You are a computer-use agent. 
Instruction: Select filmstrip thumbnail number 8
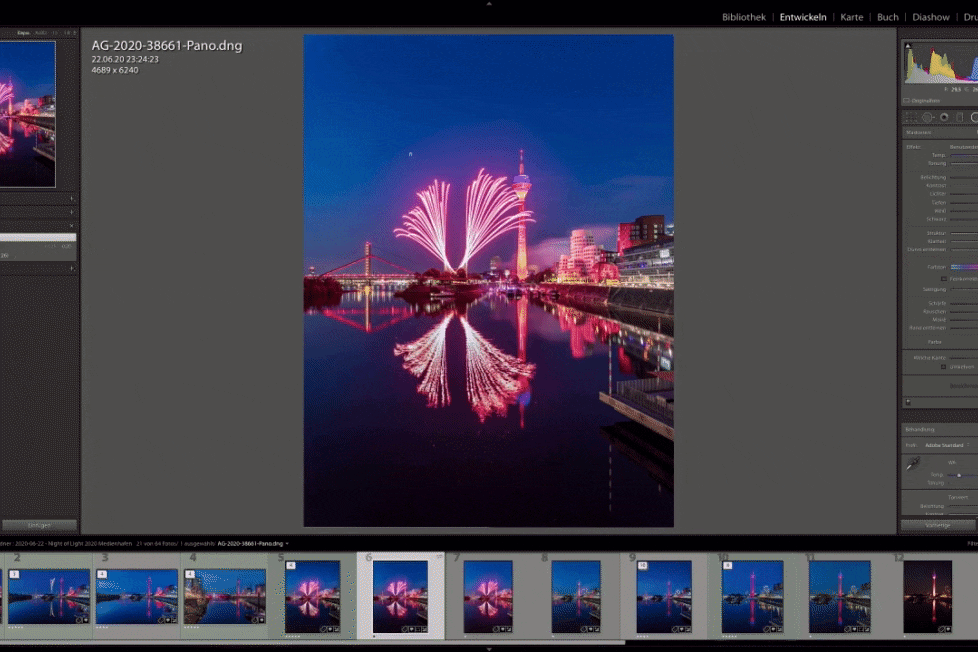[576, 596]
